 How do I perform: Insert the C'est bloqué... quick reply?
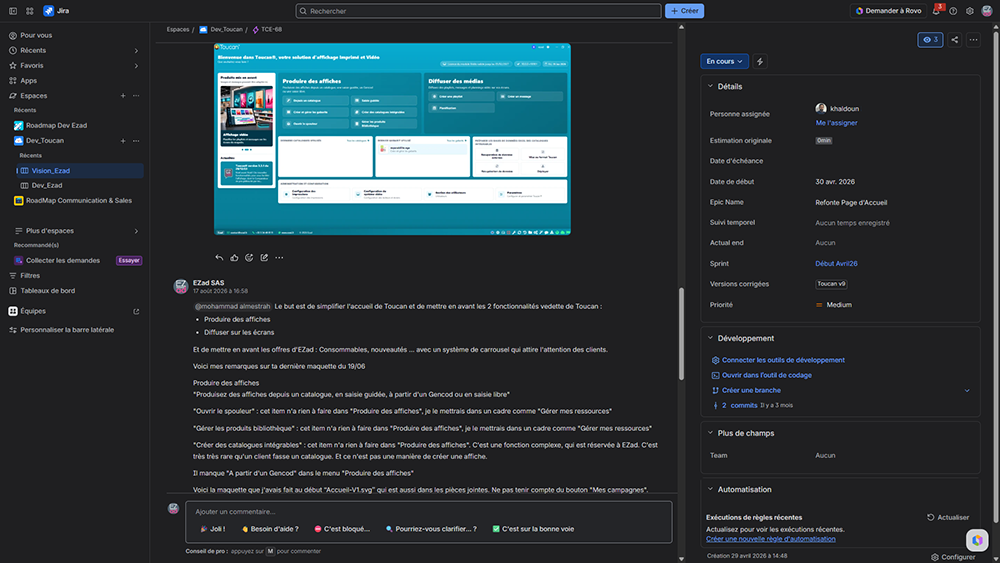click(x=342, y=529)
